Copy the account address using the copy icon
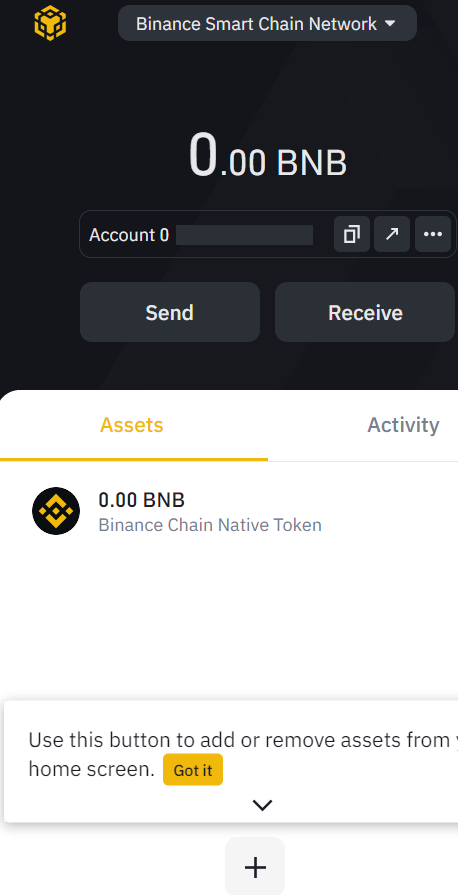 [352, 234]
